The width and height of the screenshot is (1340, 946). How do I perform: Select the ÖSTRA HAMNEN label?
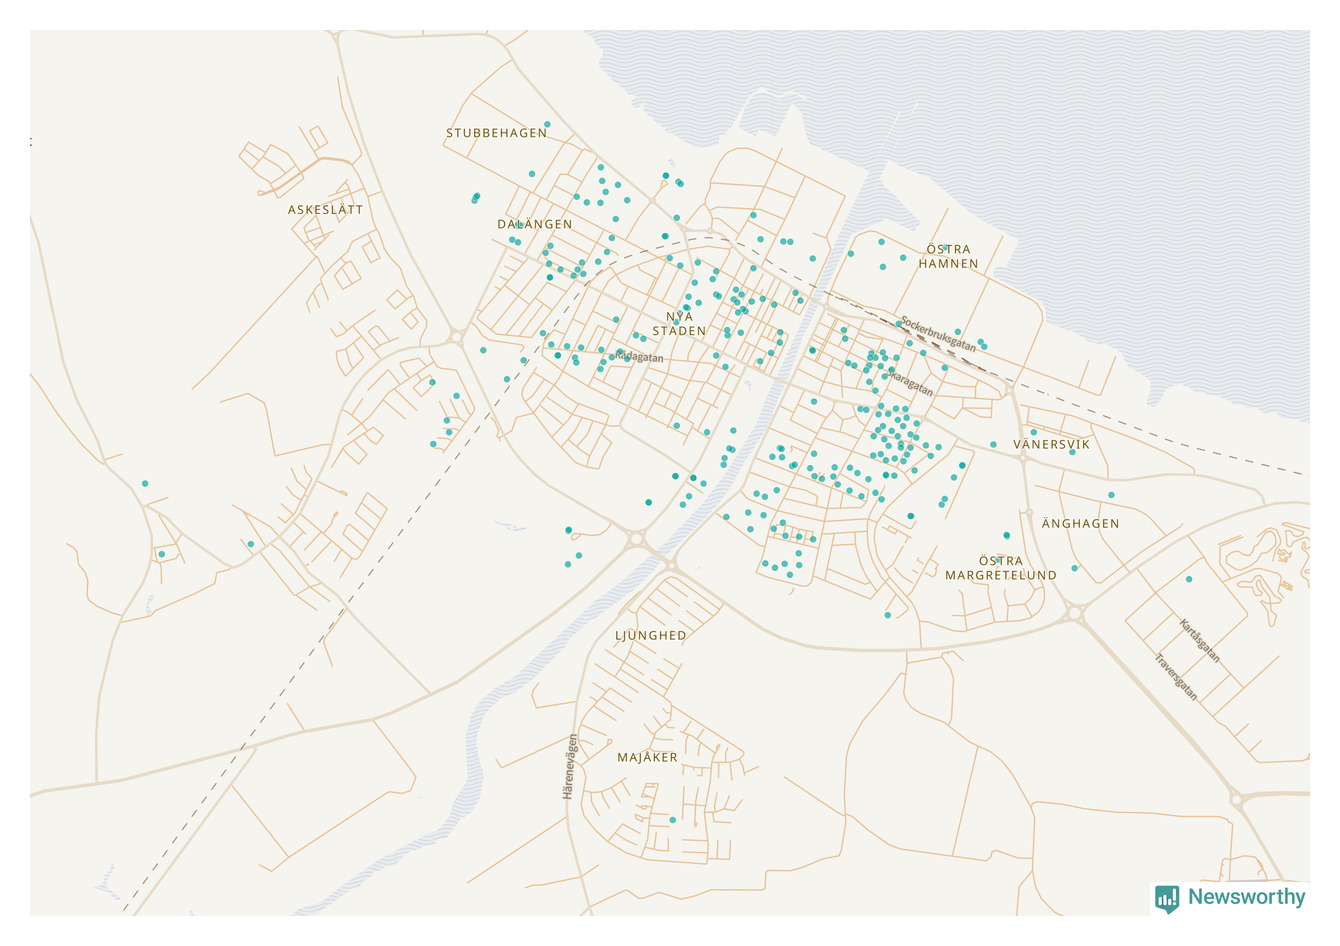click(x=948, y=257)
